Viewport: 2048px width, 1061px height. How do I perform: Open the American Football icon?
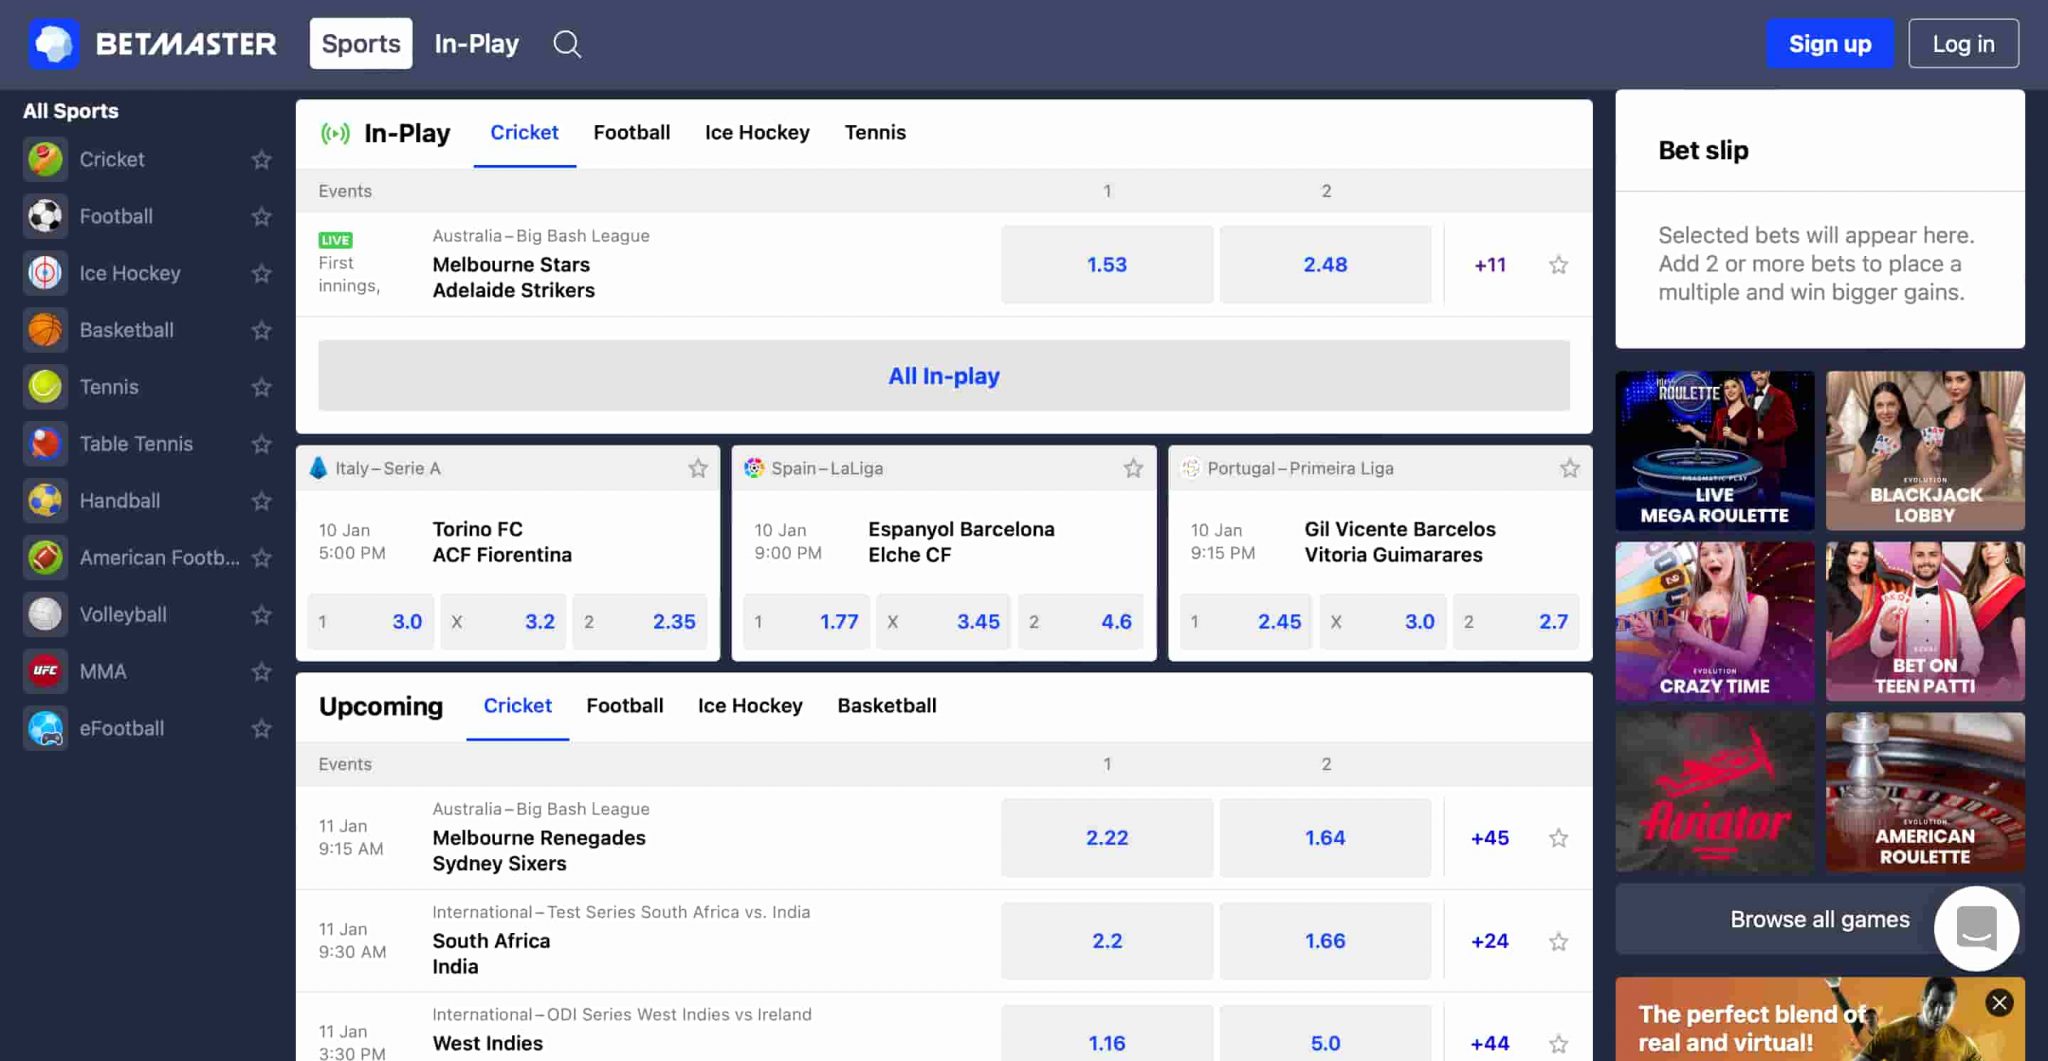(x=45, y=558)
